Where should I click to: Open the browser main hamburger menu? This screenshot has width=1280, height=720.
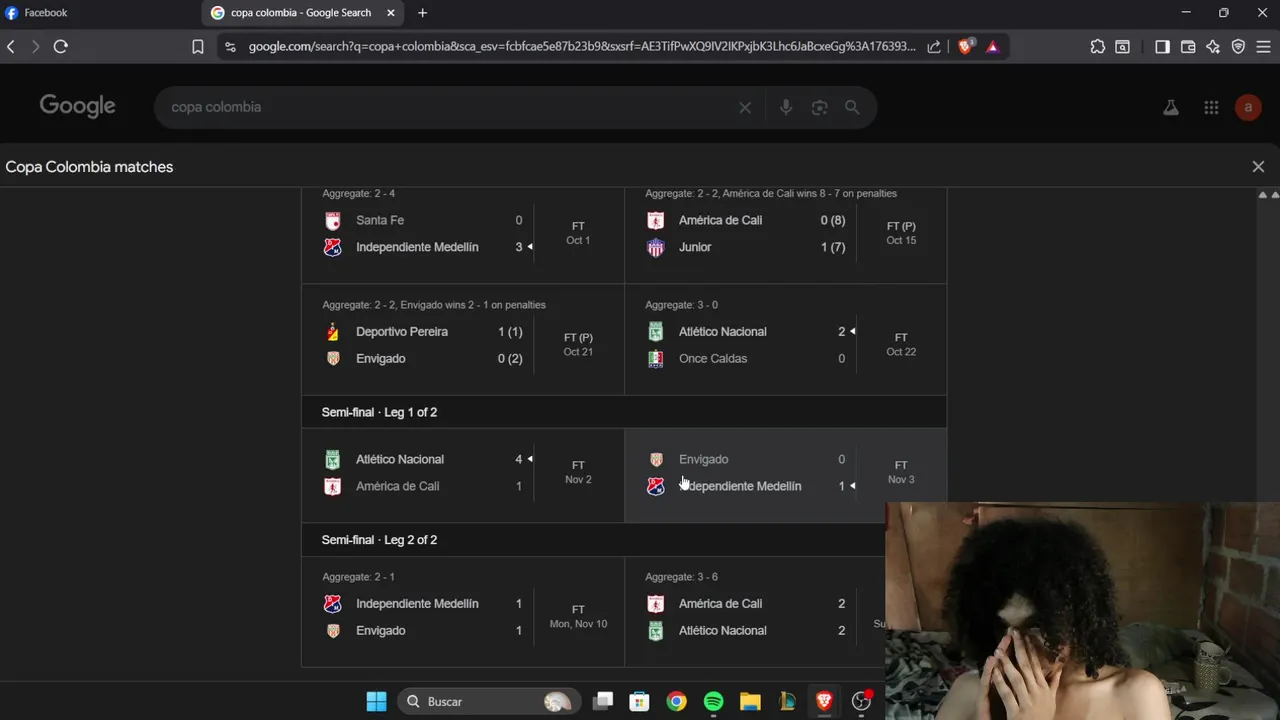[x=1264, y=46]
